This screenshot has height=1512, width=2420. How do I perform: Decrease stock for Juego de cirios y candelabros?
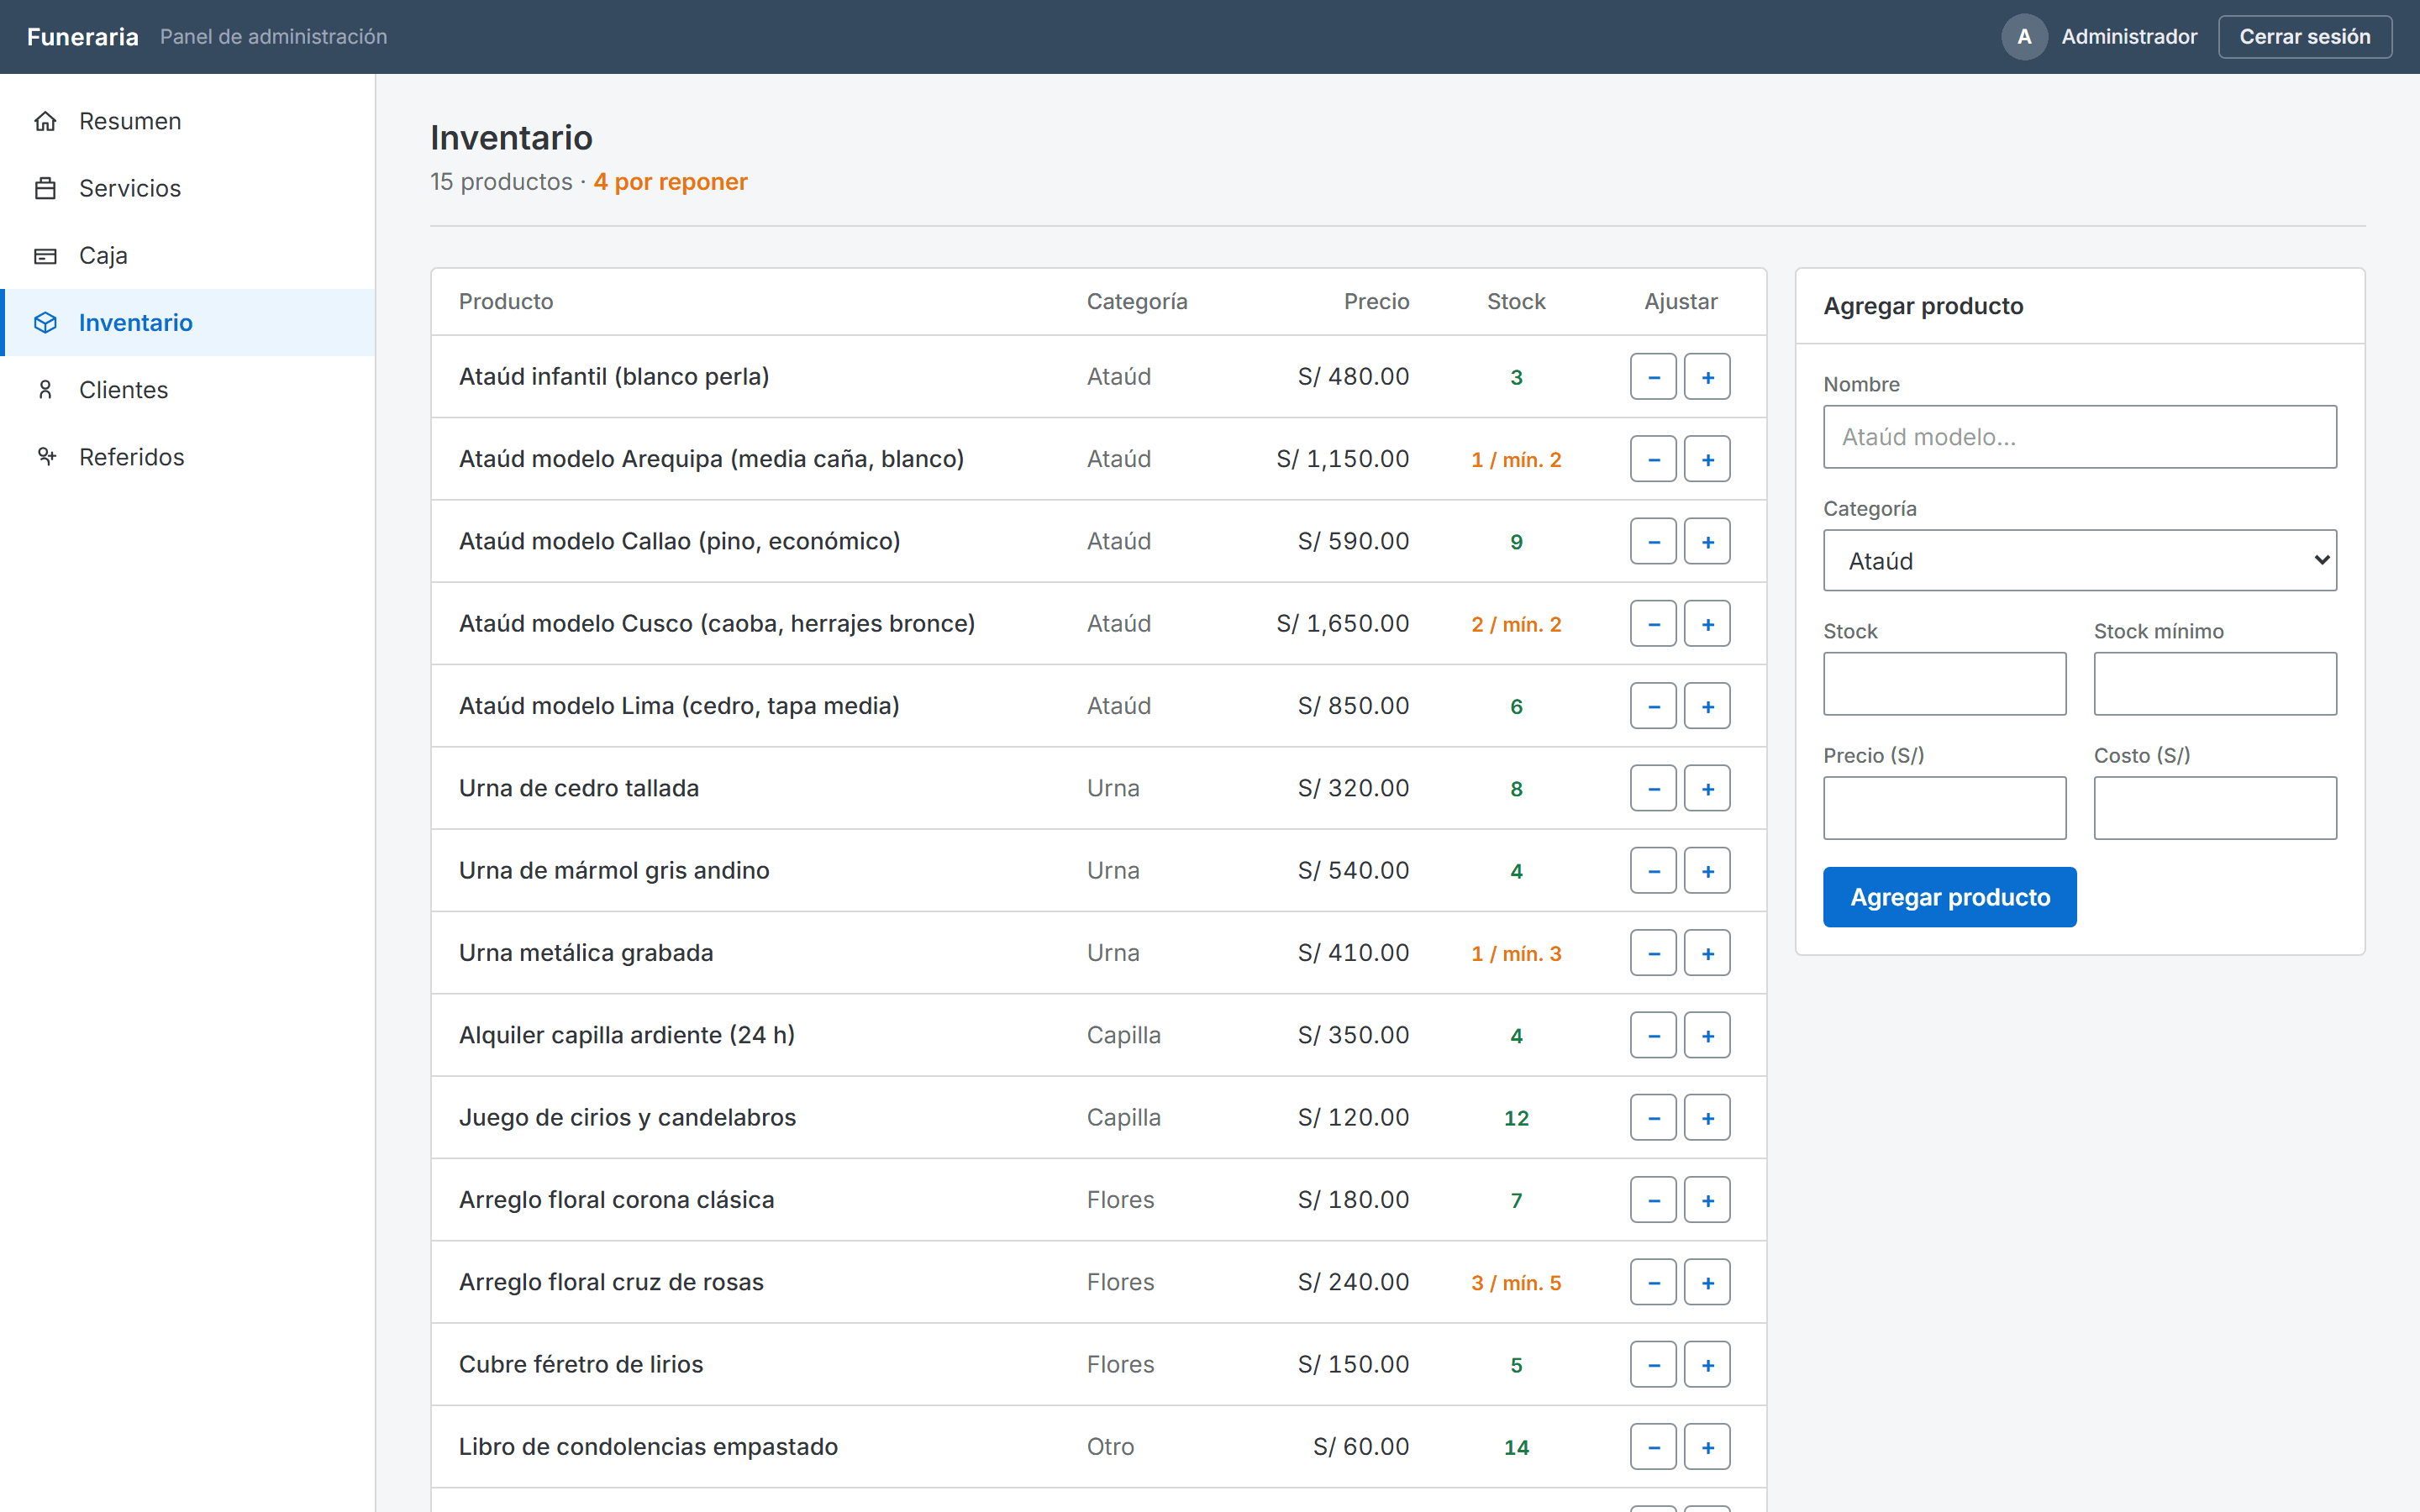(1653, 1118)
